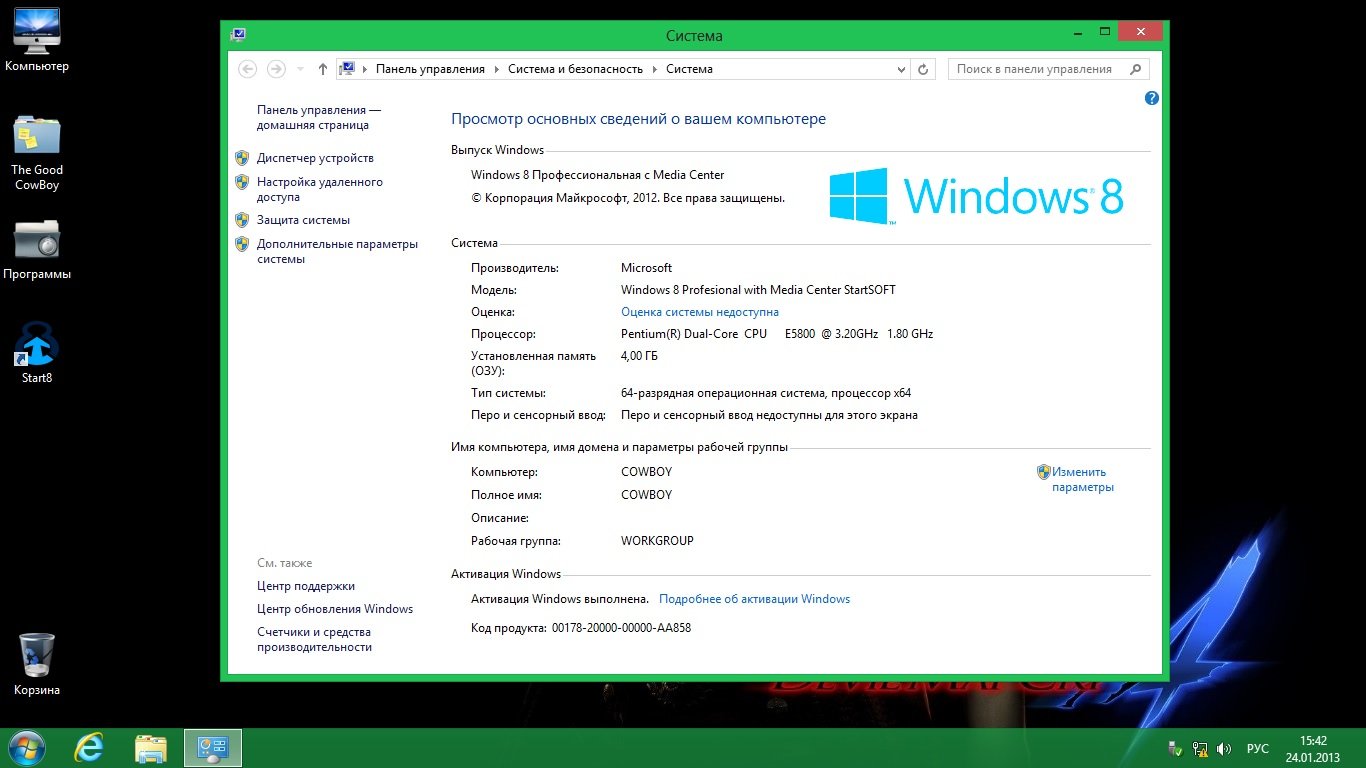Click the computer icon in address bar
The image size is (1366, 768).
pos(347,69)
